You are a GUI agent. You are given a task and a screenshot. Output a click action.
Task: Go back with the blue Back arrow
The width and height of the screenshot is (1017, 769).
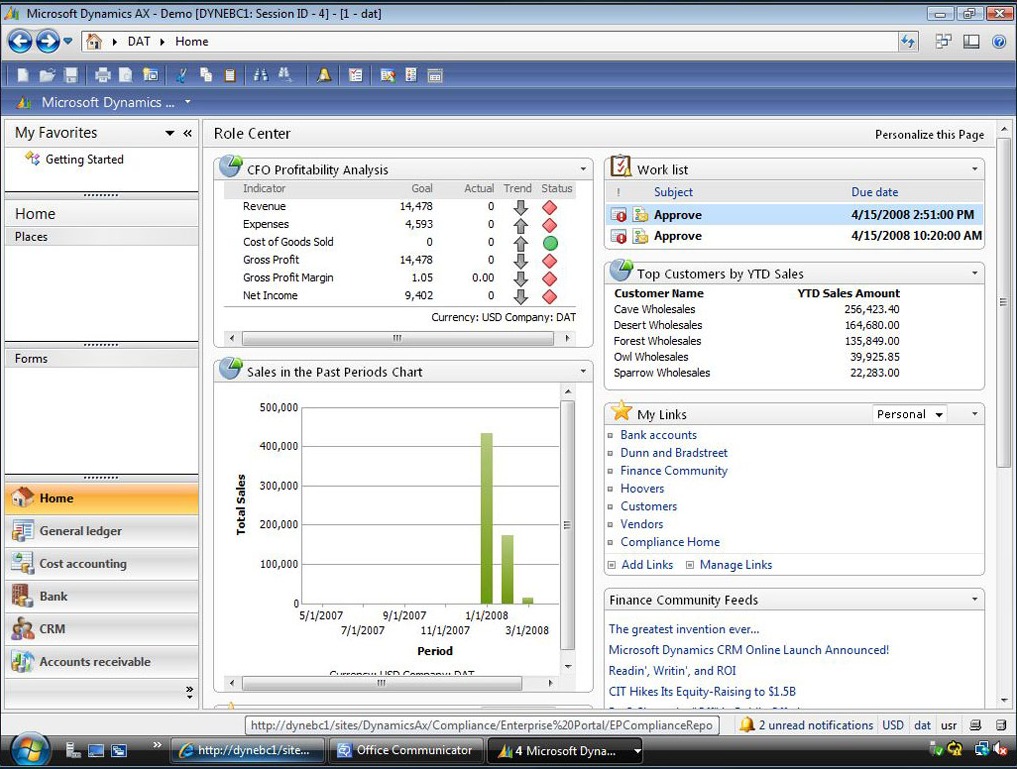(20, 41)
